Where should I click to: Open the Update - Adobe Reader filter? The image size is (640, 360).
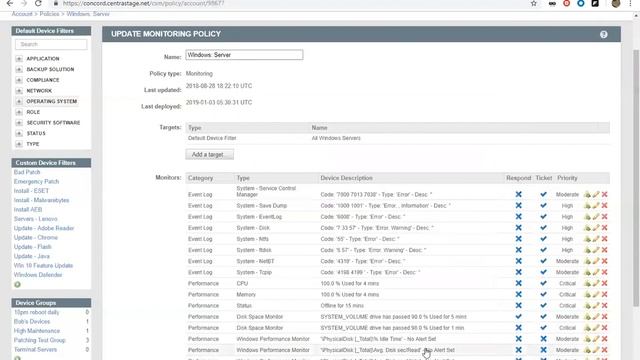click(44, 228)
